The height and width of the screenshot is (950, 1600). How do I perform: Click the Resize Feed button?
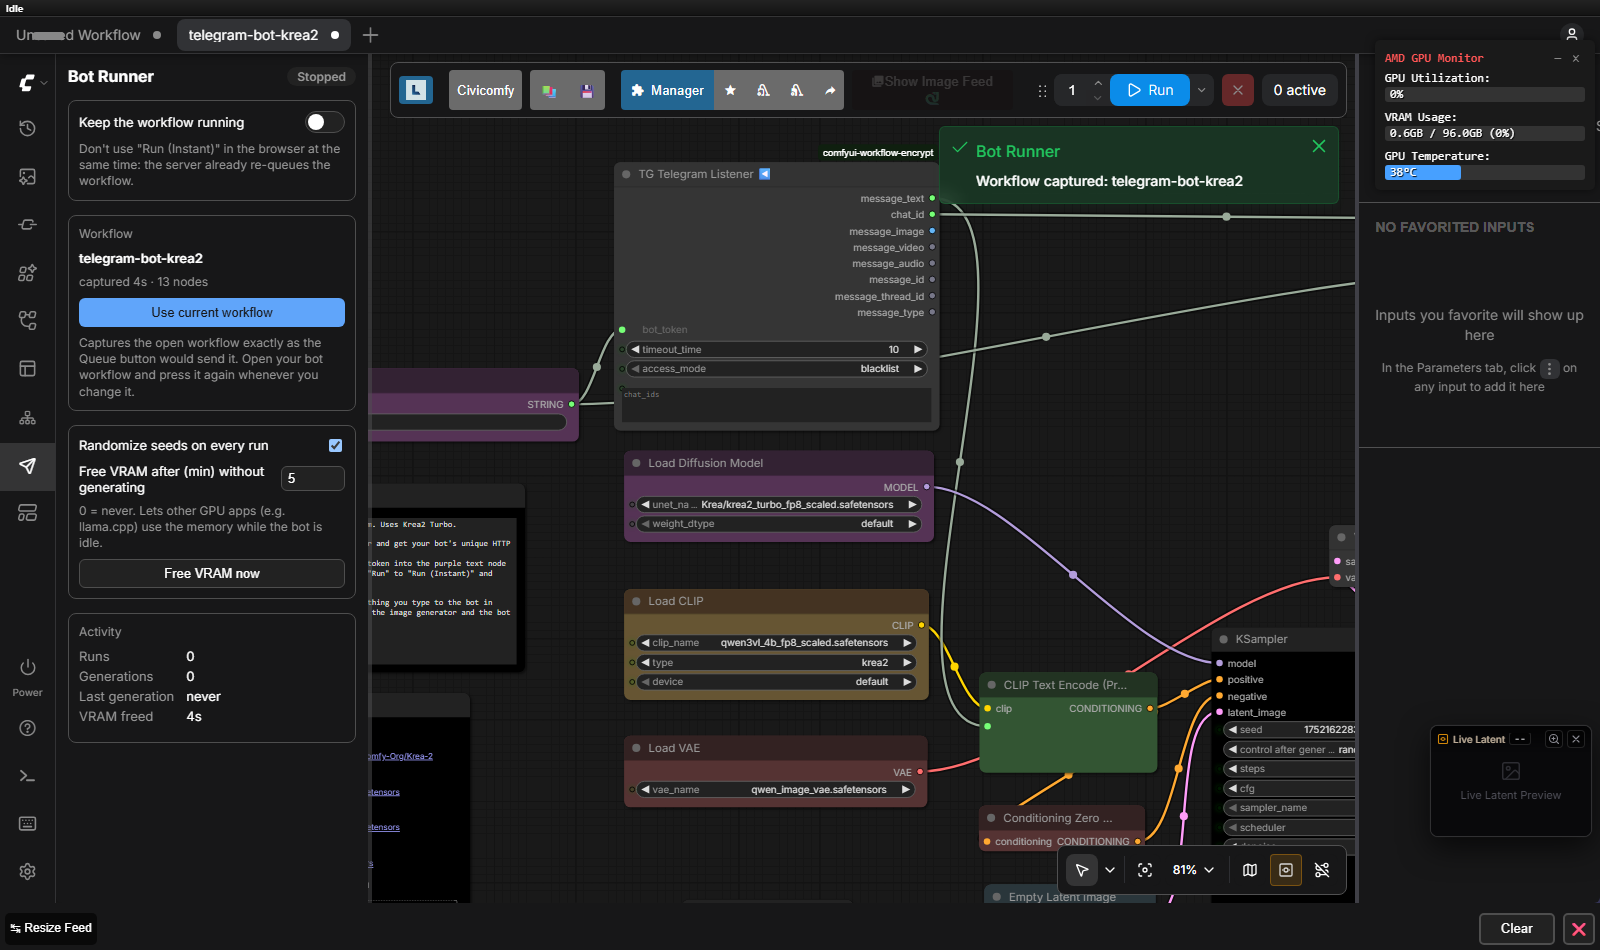[51, 928]
